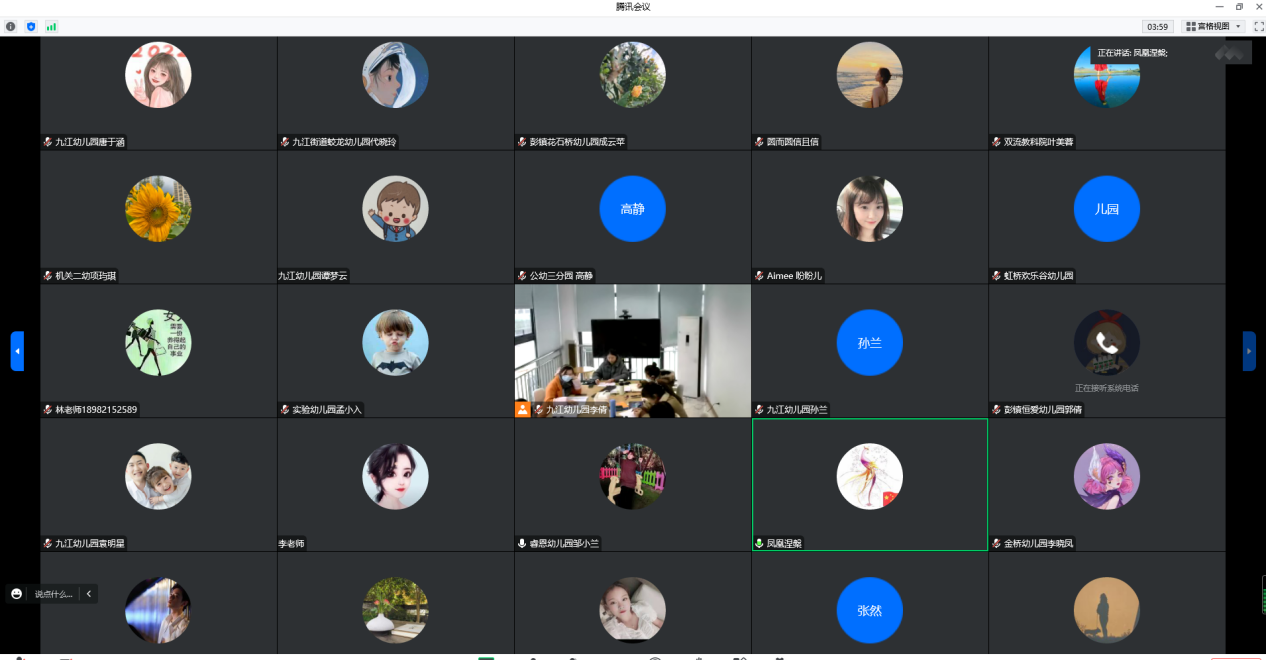The height and width of the screenshot is (660, 1266).
Task: Enter full screen mode via the corner icon
Action: click(x=1258, y=26)
